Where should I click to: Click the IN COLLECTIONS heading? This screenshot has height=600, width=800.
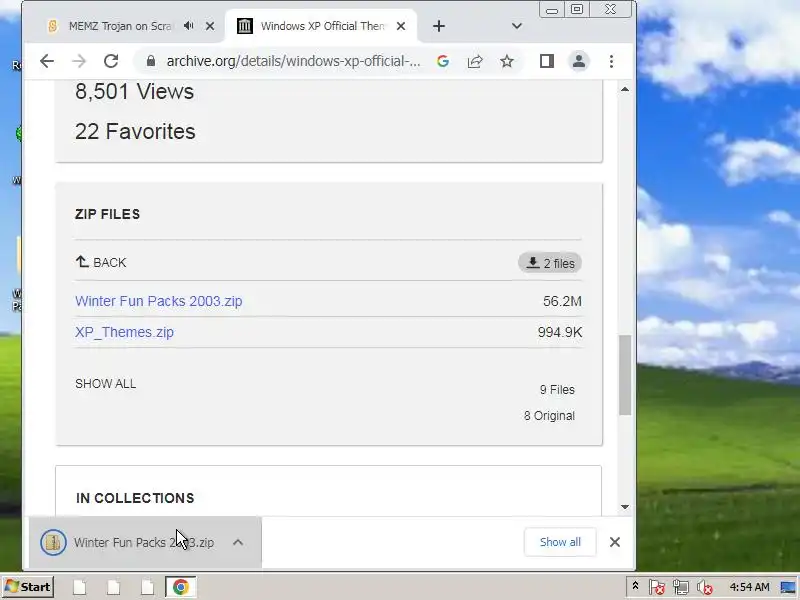(135, 498)
